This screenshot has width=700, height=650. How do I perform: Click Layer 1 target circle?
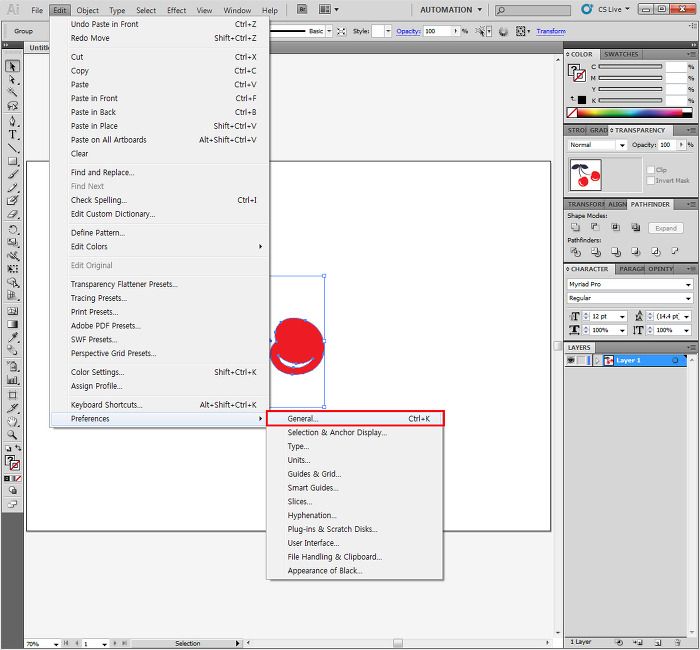coord(675,360)
